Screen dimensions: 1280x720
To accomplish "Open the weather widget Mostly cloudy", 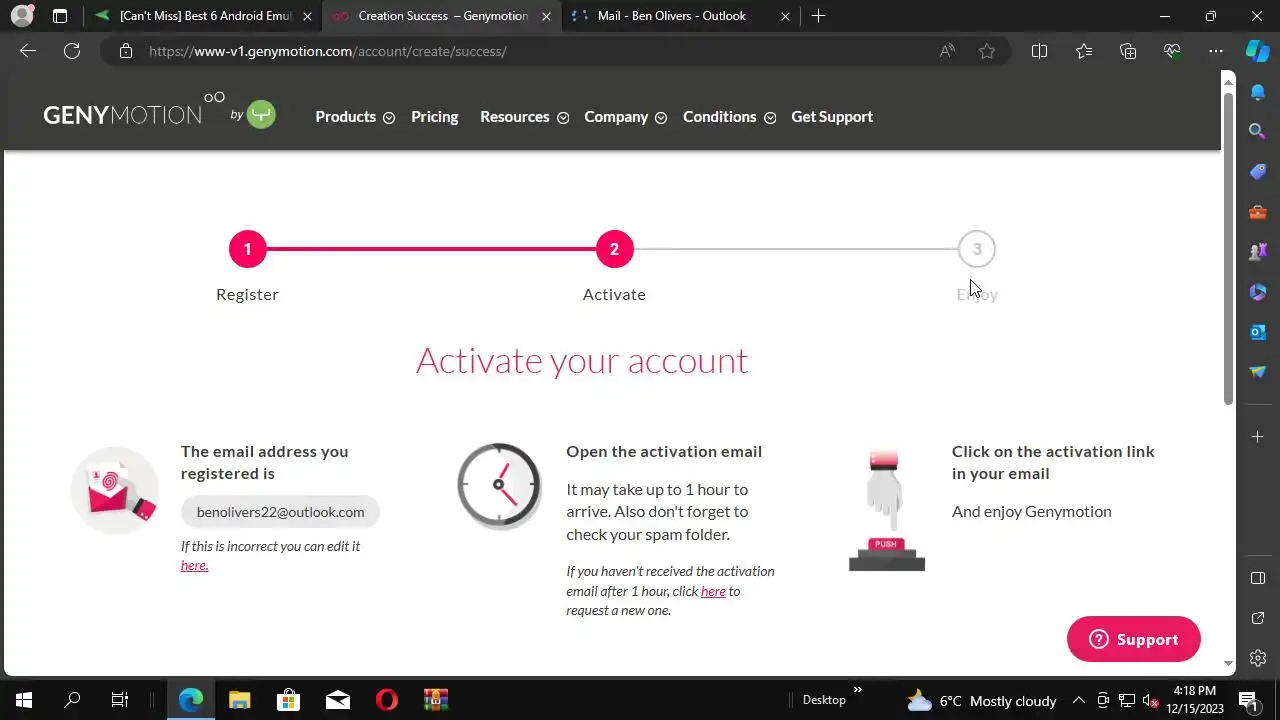I will point(981,700).
